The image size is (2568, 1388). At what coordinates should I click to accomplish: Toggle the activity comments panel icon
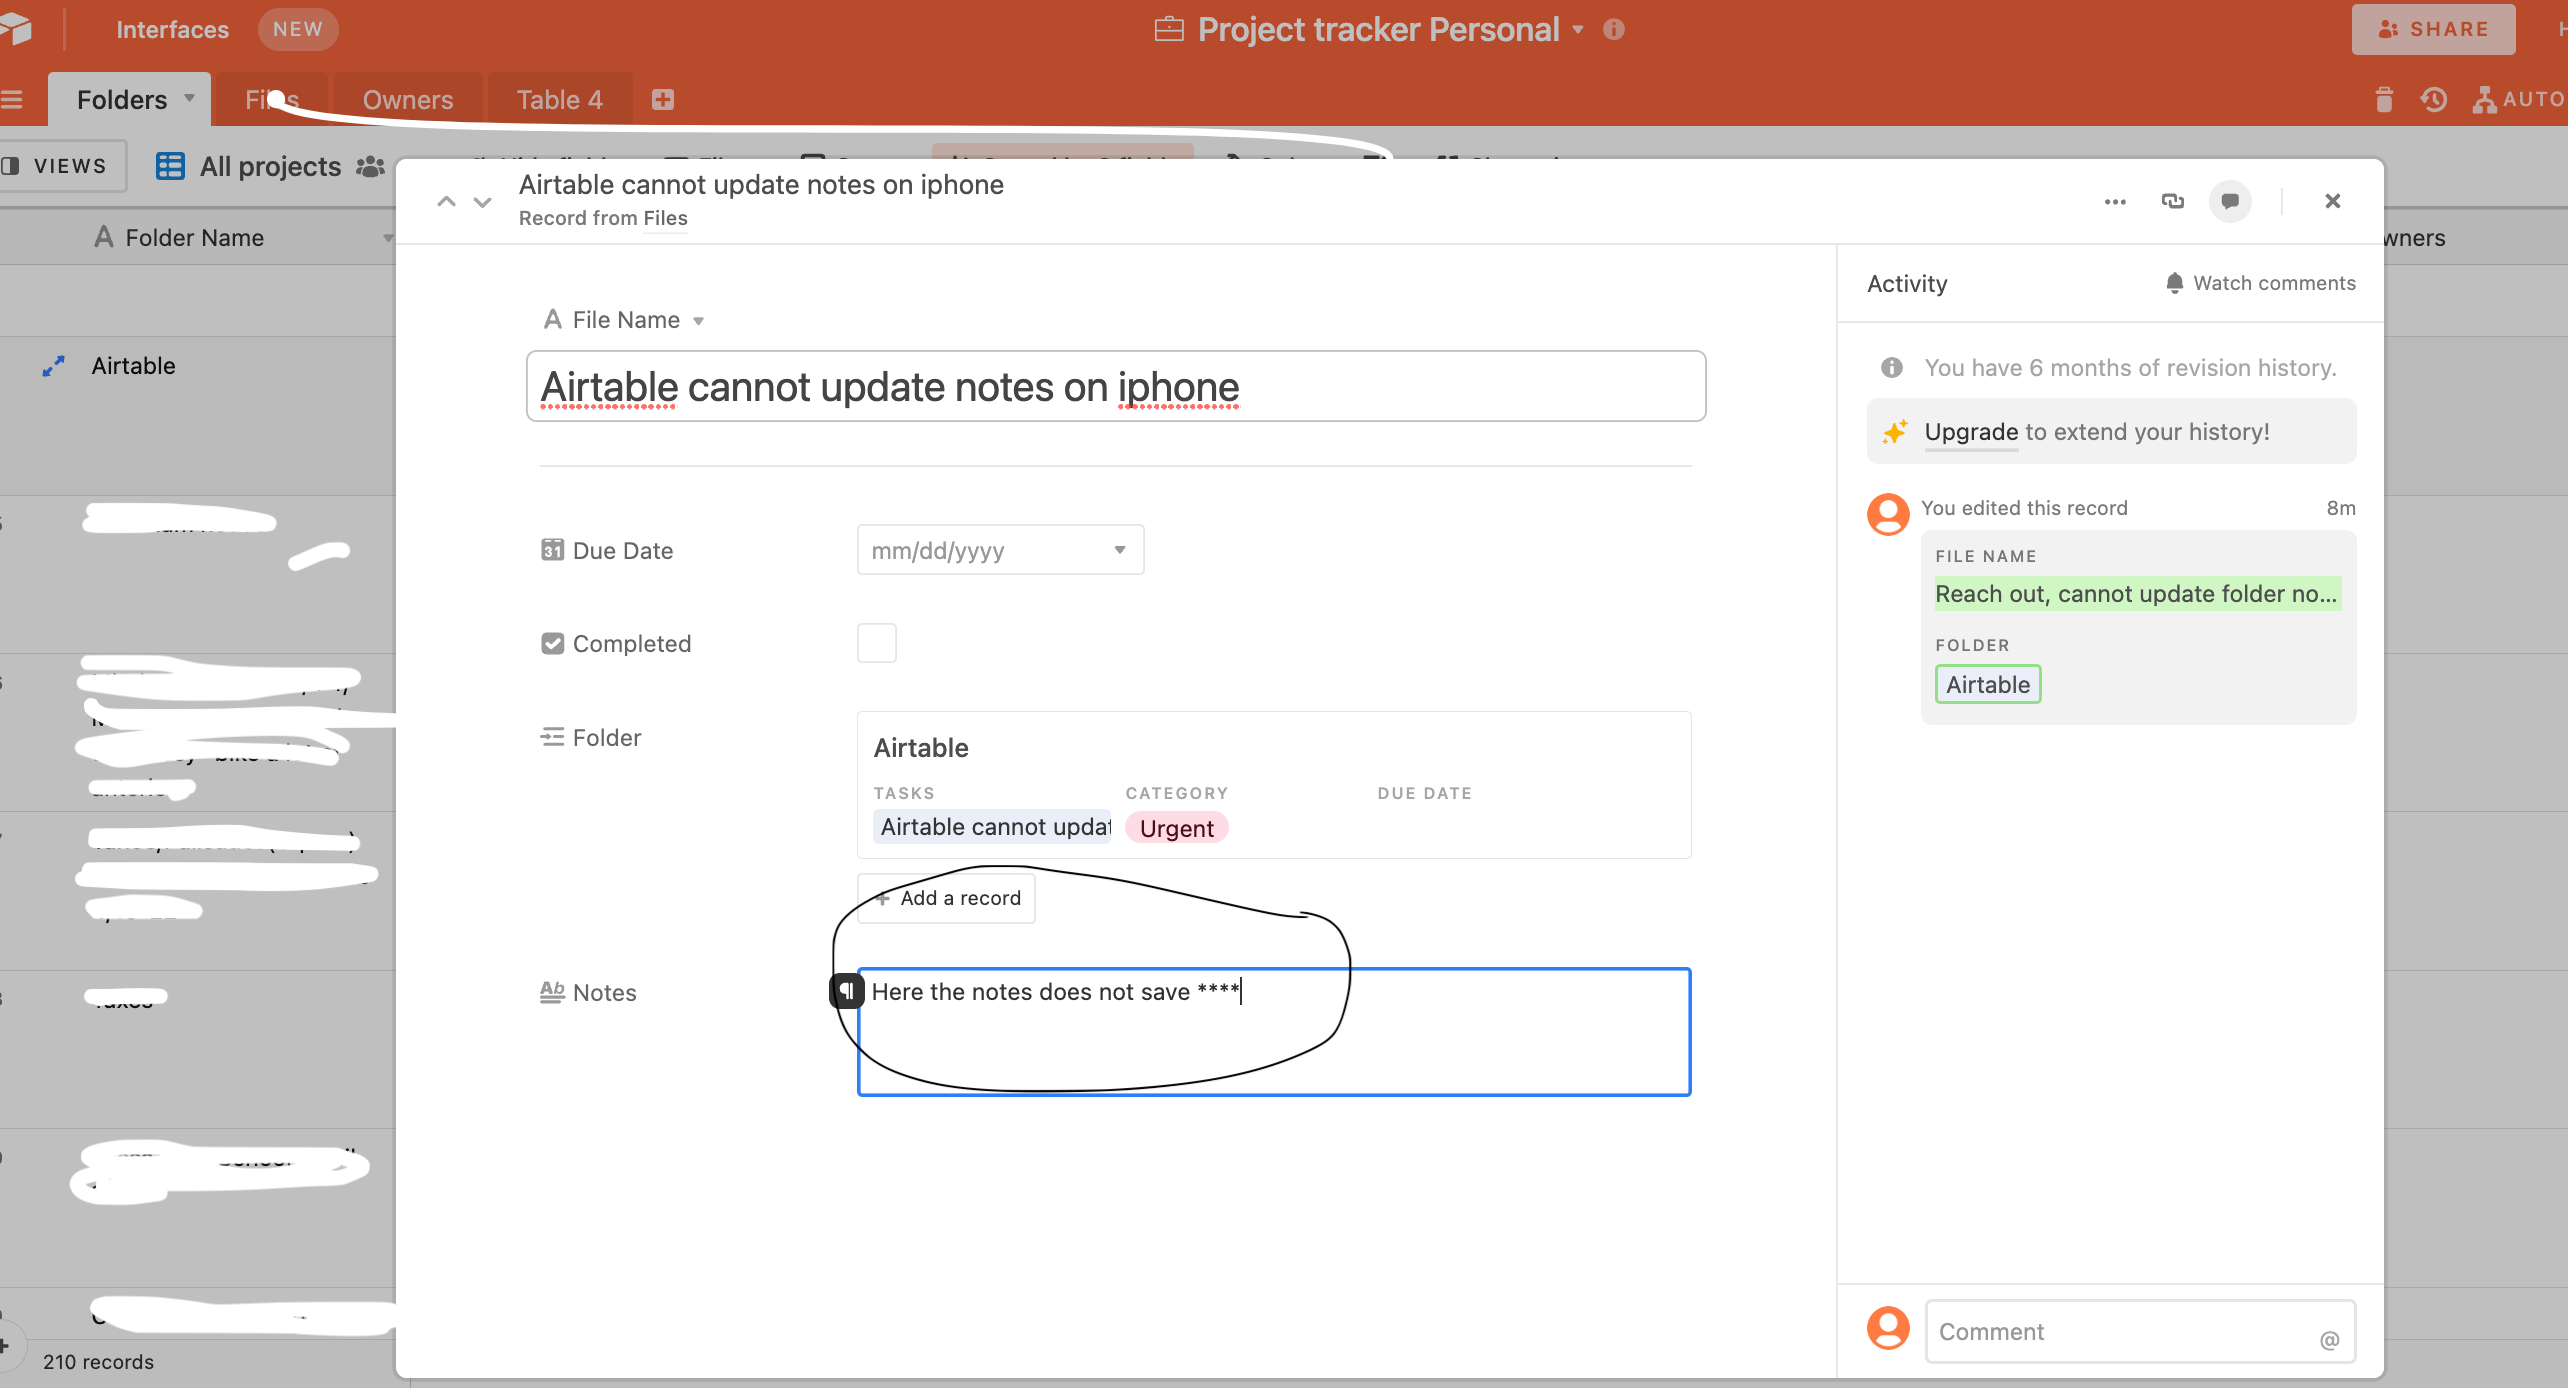[x=2230, y=201]
